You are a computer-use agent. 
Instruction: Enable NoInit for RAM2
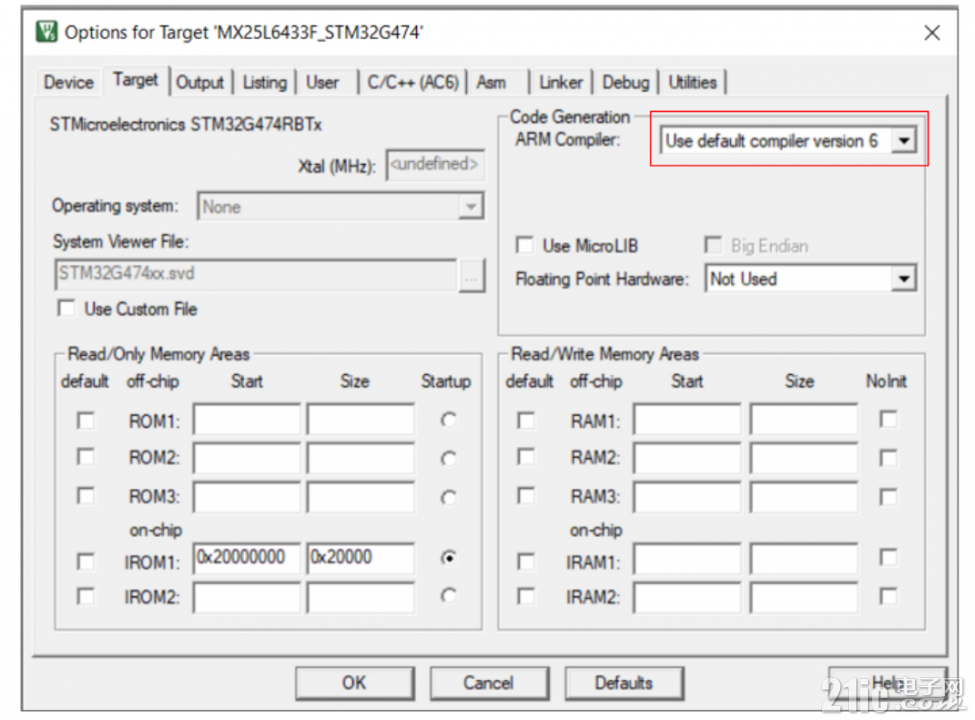click(x=889, y=458)
